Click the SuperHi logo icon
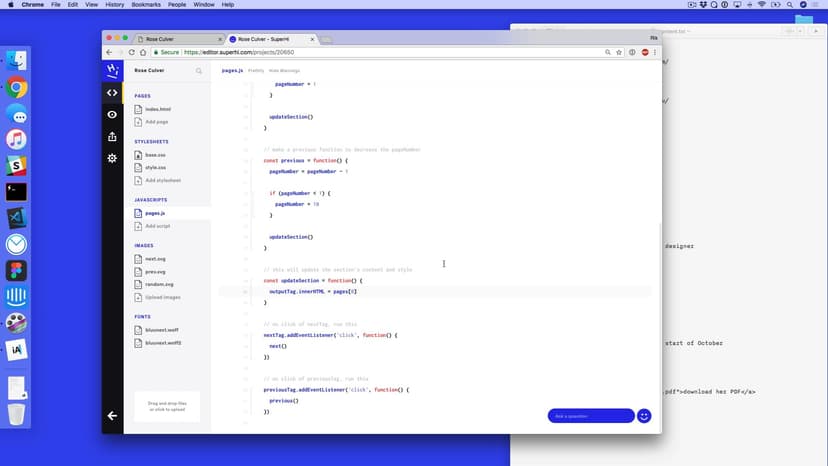The width and height of the screenshot is (828, 466). click(x=112, y=70)
